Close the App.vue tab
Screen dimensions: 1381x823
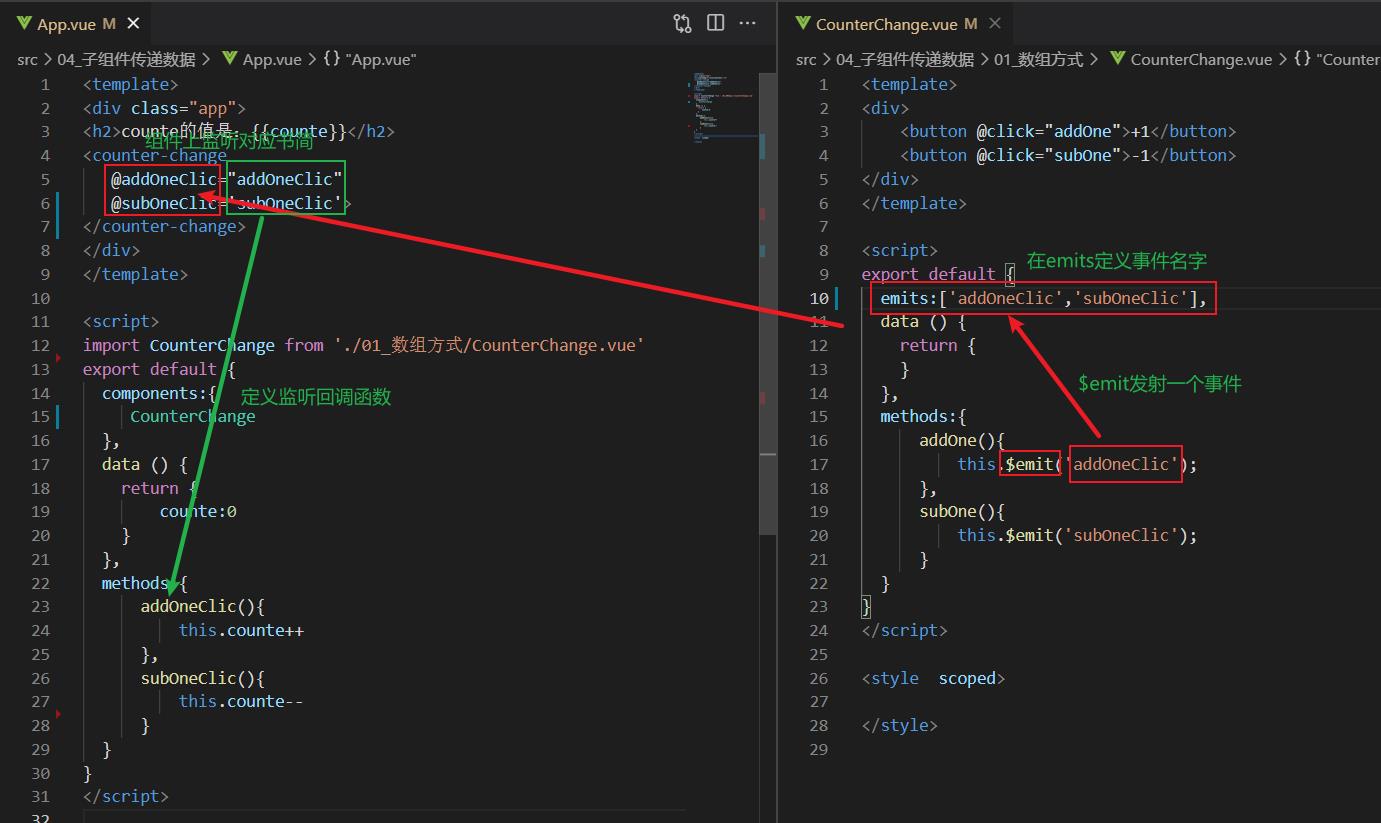[134, 23]
